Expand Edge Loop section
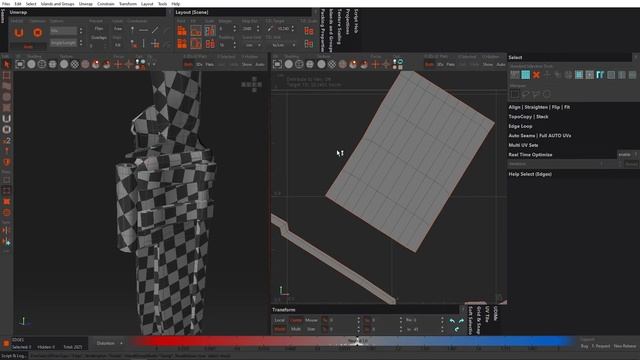 [x=520, y=127]
